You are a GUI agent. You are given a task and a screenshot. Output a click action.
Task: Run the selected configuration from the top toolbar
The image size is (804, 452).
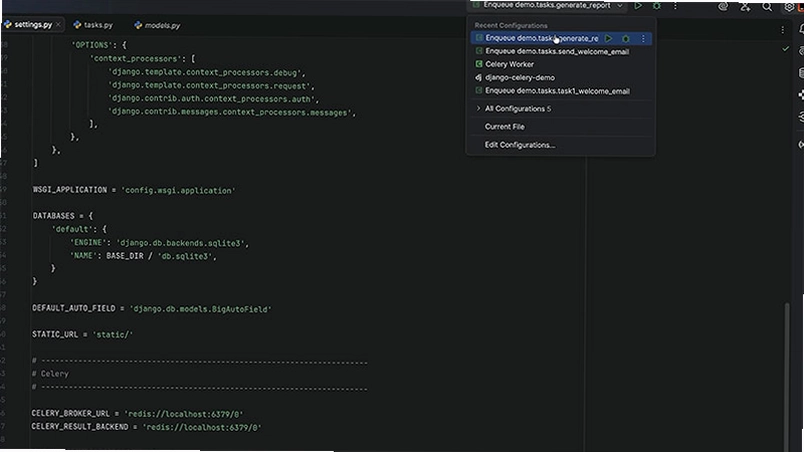[638, 6]
